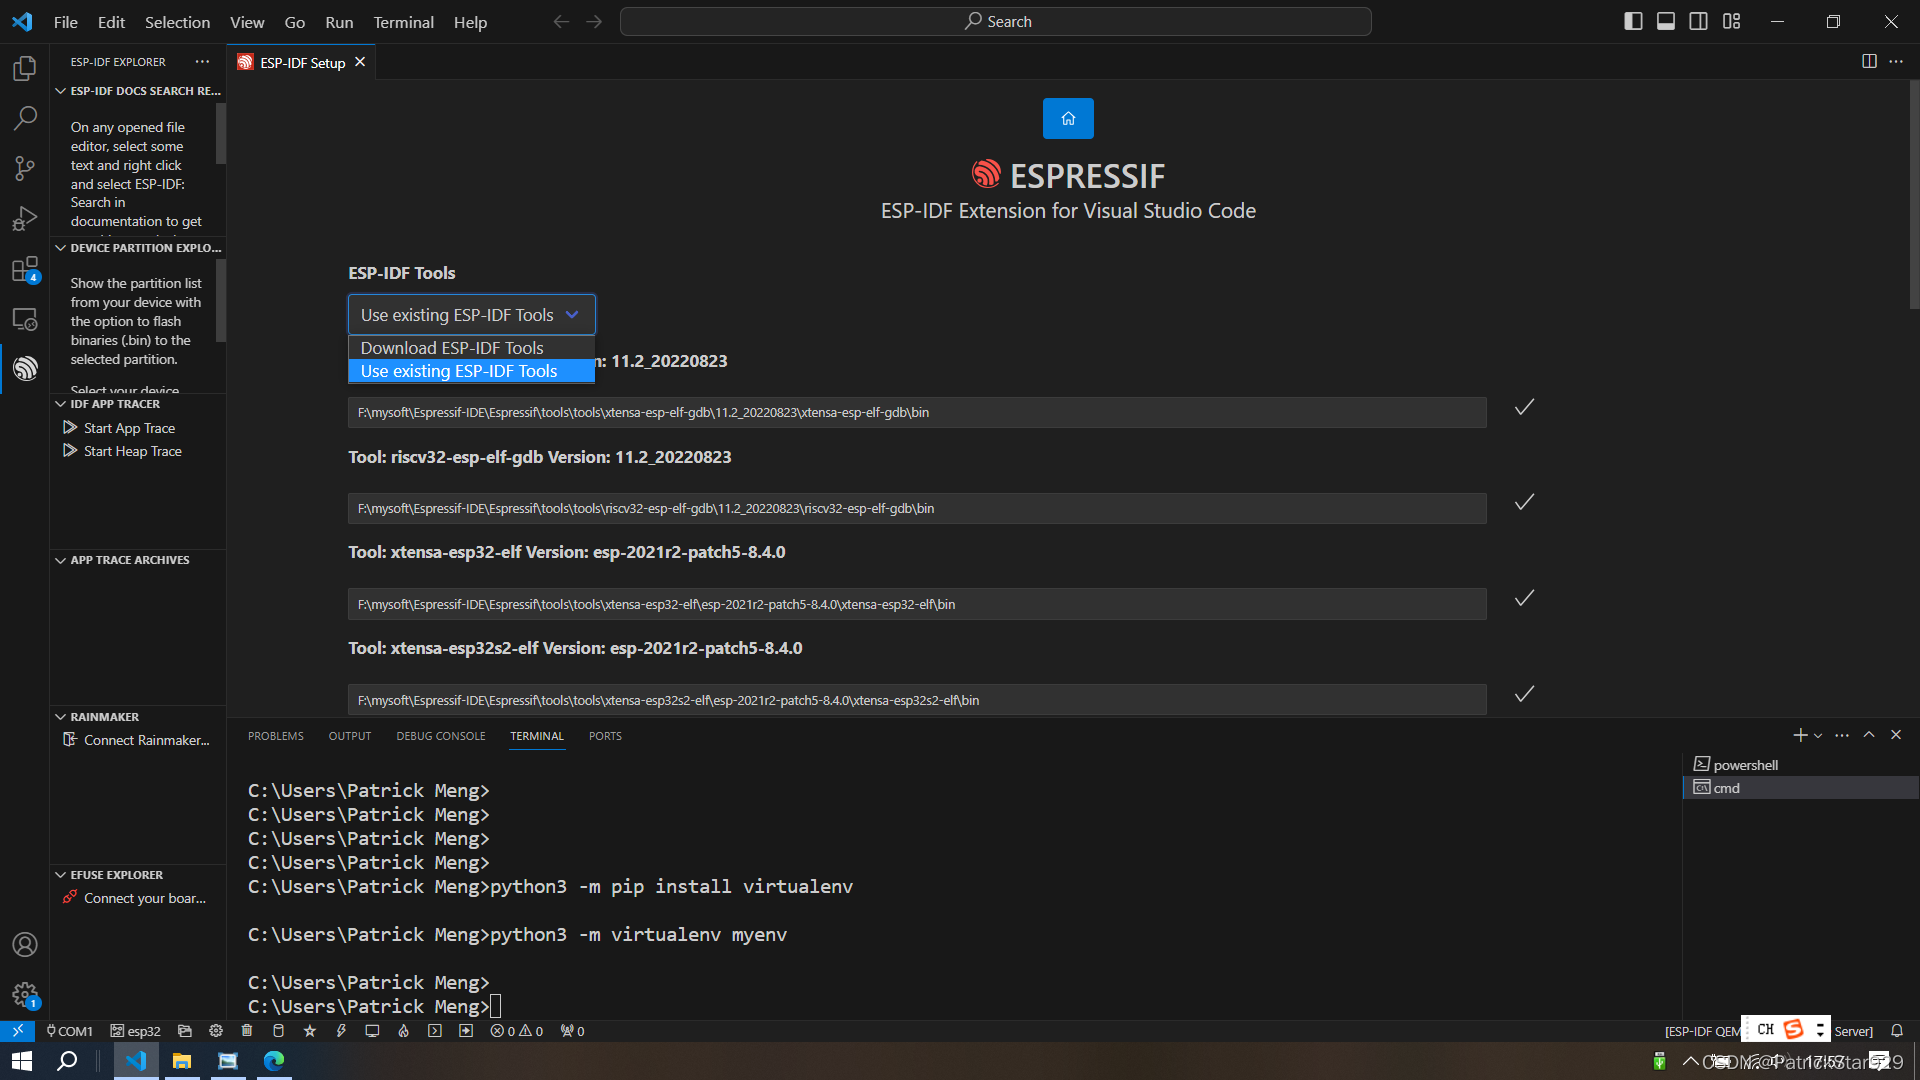Image resolution: width=1920 pixels, height=1080 pixels.
Task: Toggle the secondary side bar layout button
Action: [x=1699, y=22]
